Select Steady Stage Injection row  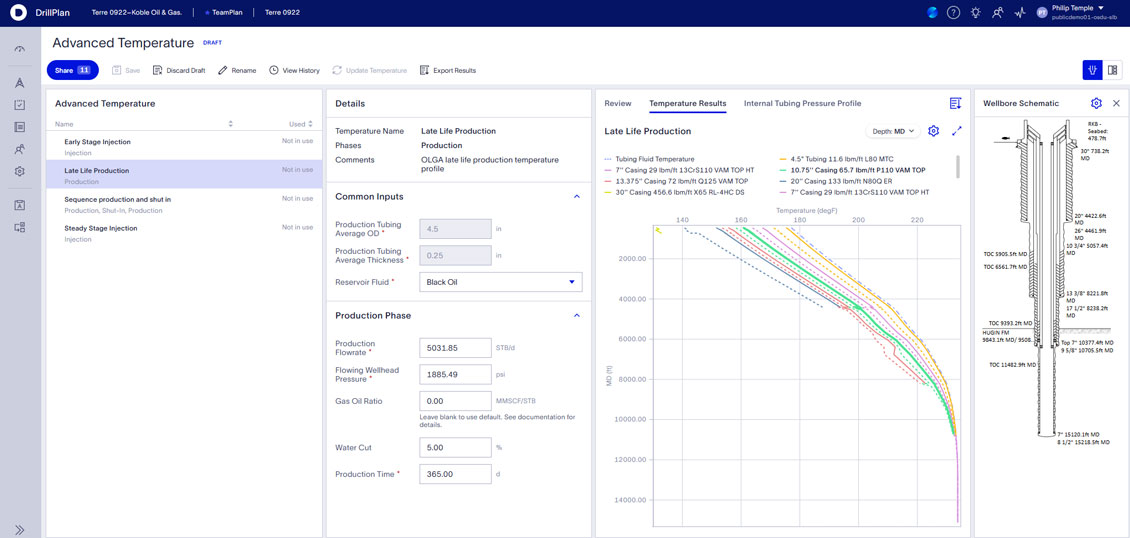click(x=184, y=233)
